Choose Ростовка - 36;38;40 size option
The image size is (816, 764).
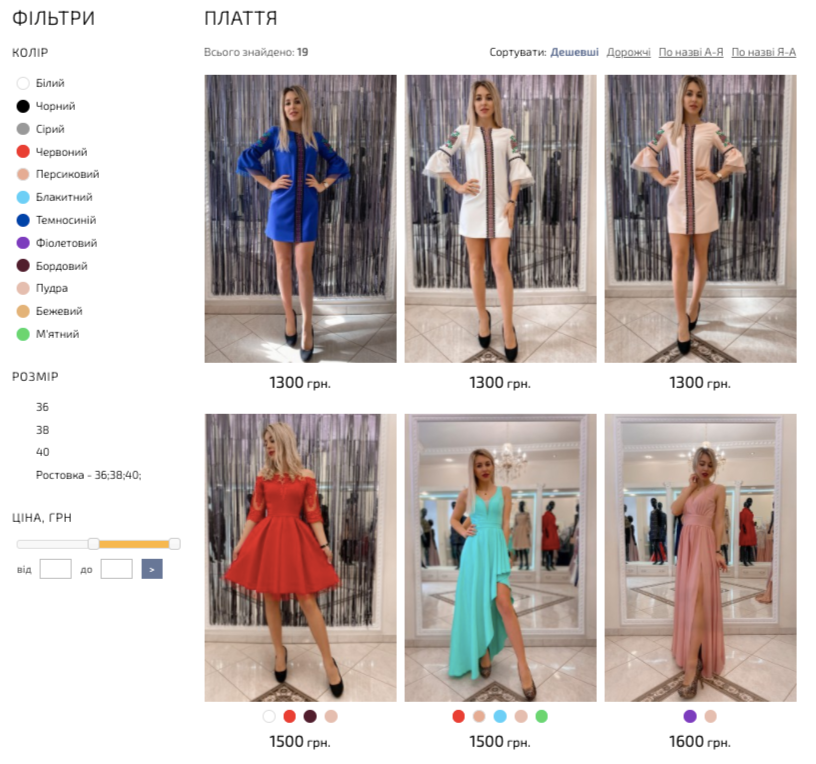[x=88, y=475]
